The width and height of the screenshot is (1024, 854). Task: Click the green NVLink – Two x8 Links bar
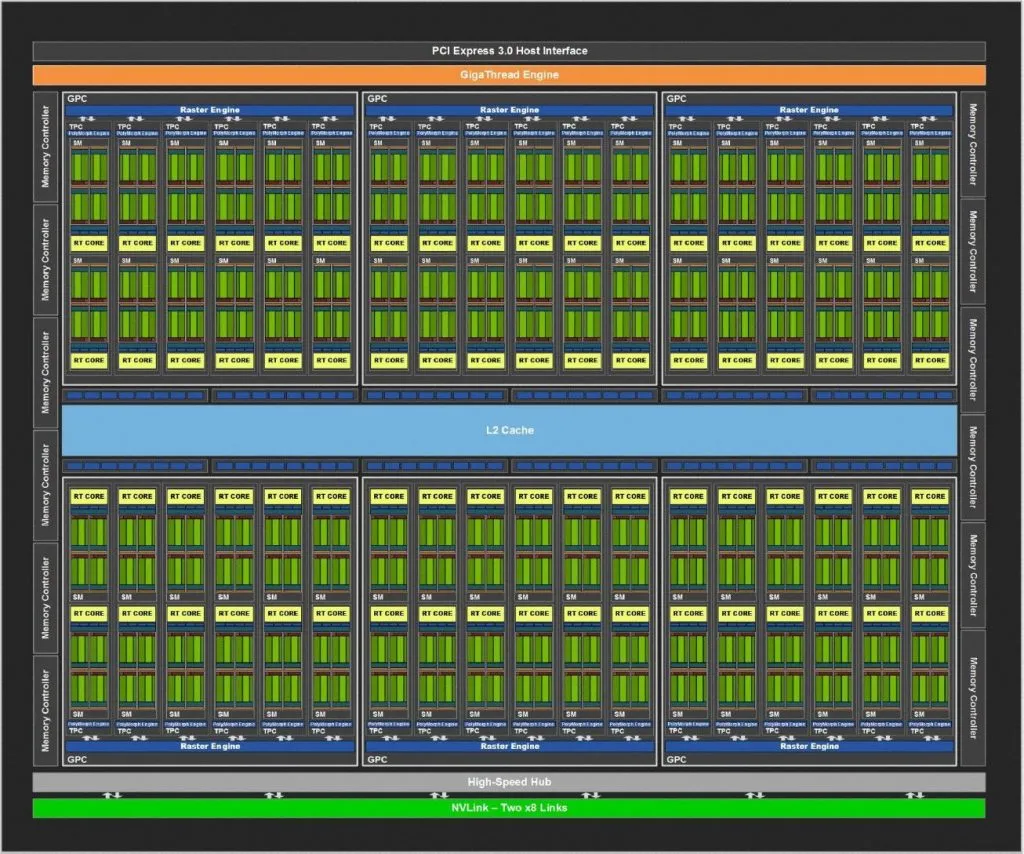pos(509,808)
